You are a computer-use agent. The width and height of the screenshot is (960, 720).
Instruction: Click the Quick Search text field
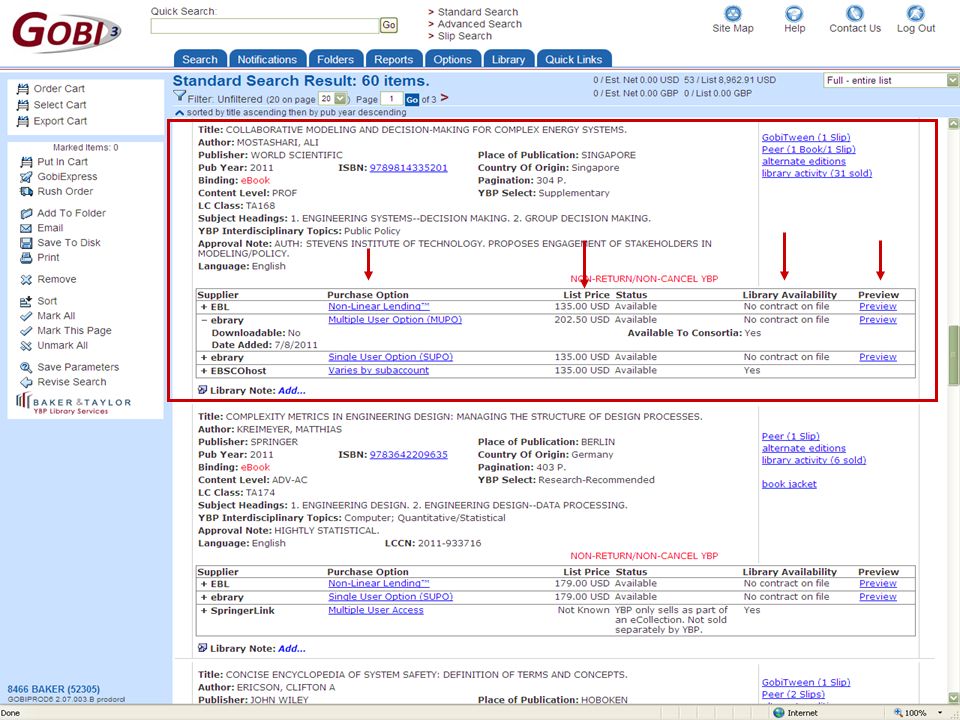[265, 26]
